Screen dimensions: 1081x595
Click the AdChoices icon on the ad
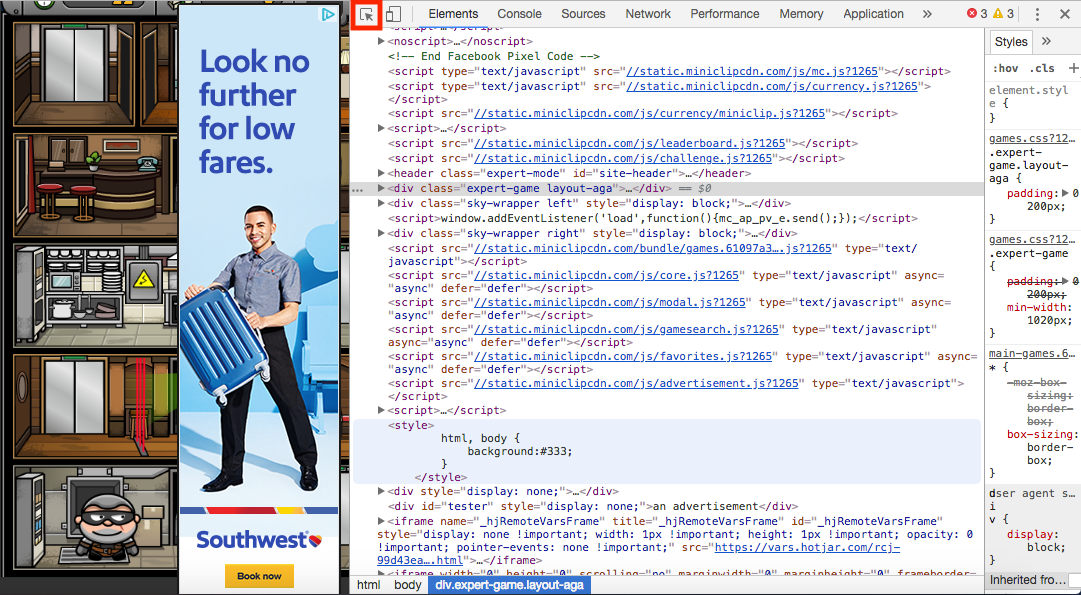tap(328, 14)
